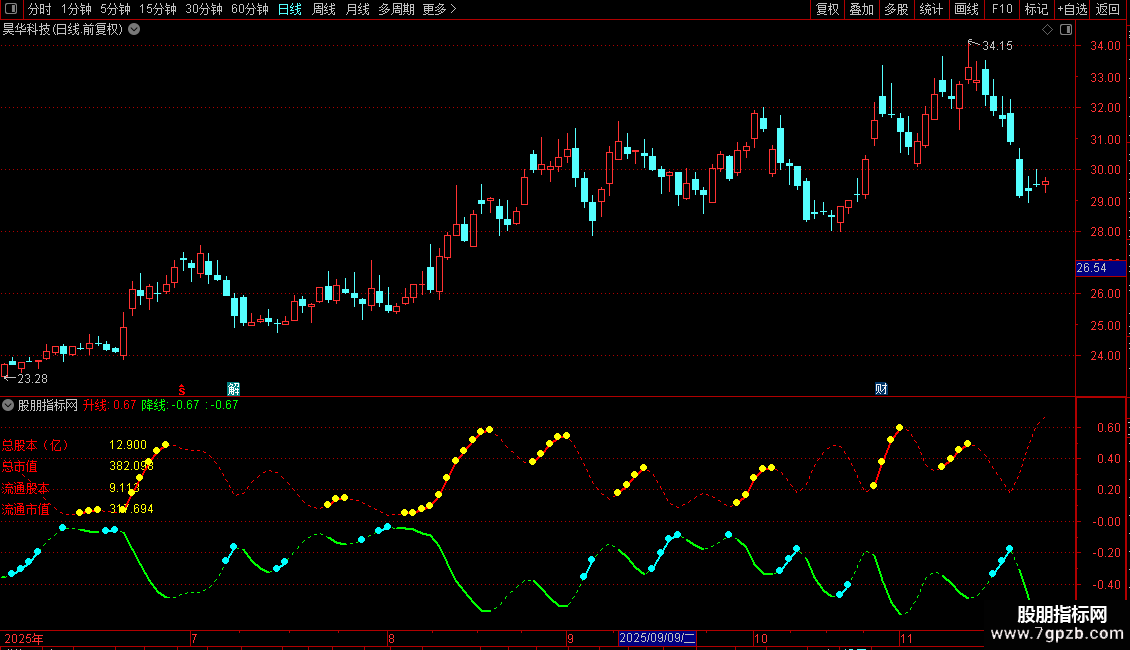Click the 30.00 price axis label

(x=1105, y=170)
